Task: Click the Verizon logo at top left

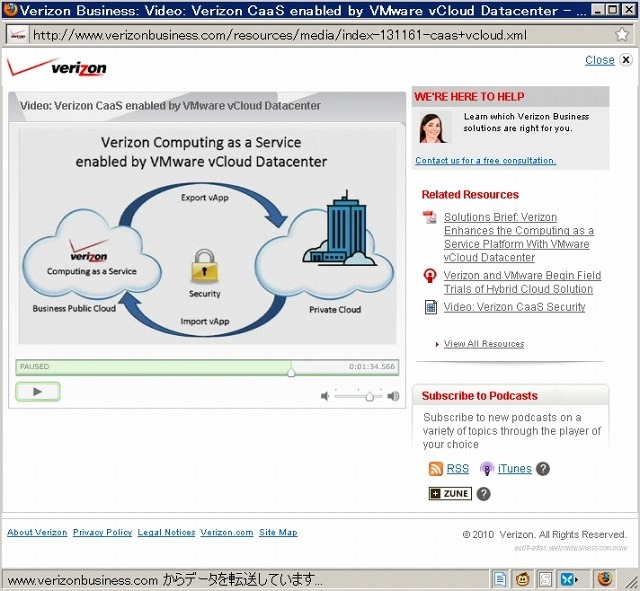Action: [57, 67]
